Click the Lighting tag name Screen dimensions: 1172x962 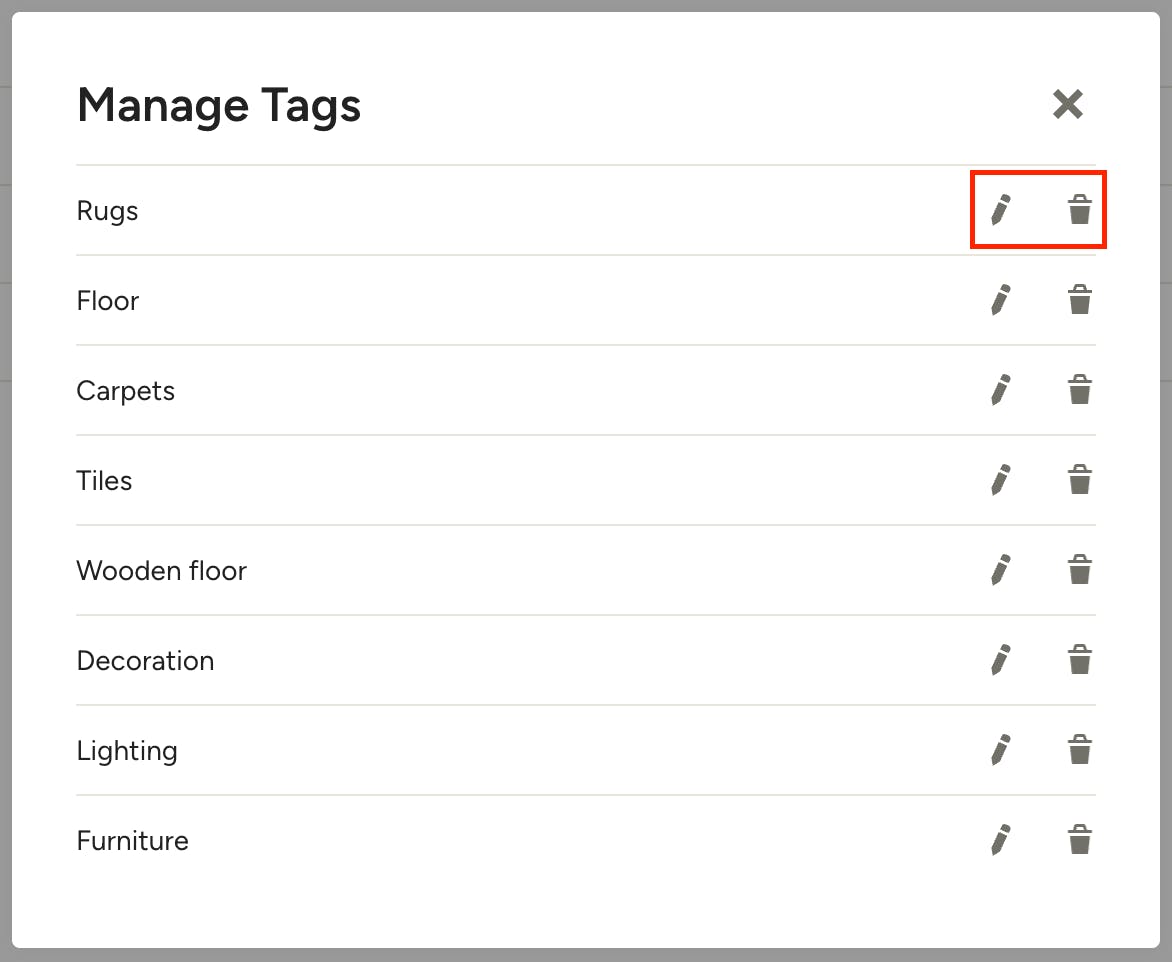click(x=127, y=750)
